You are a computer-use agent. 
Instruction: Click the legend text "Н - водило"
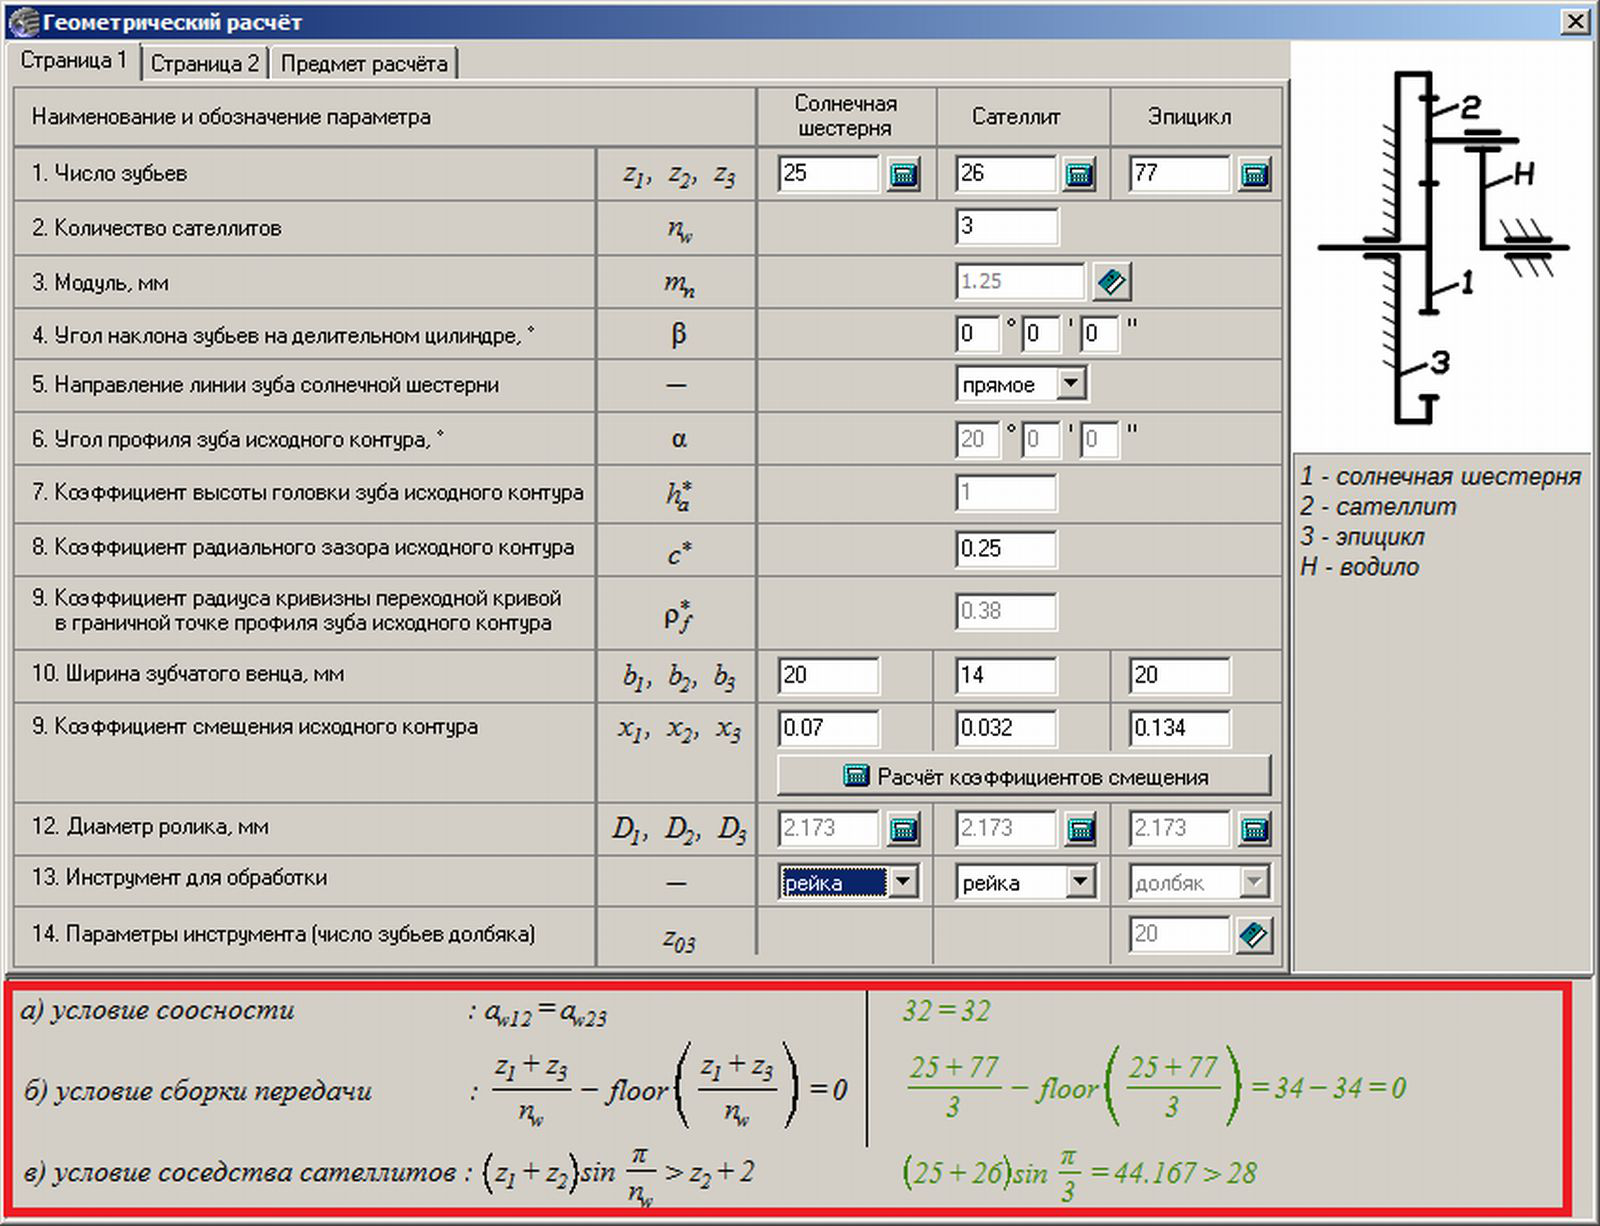click(x=1359, y=567)
